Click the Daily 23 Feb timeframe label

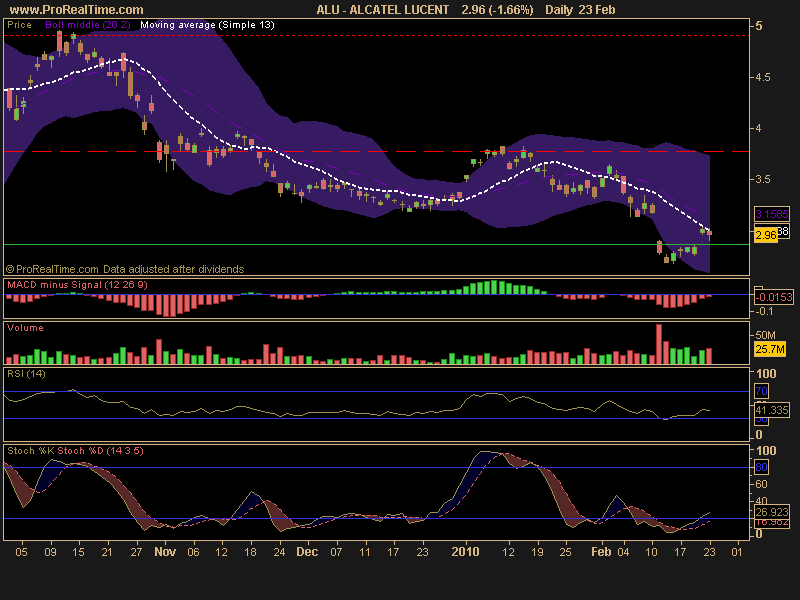[580, 10]
